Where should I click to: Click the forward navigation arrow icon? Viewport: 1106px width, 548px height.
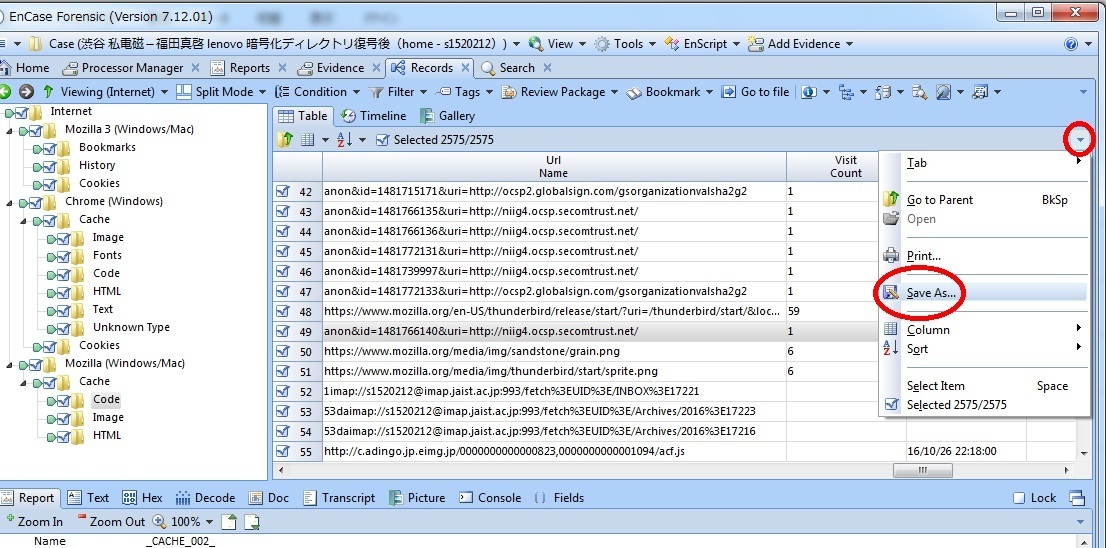coord(26,92)
